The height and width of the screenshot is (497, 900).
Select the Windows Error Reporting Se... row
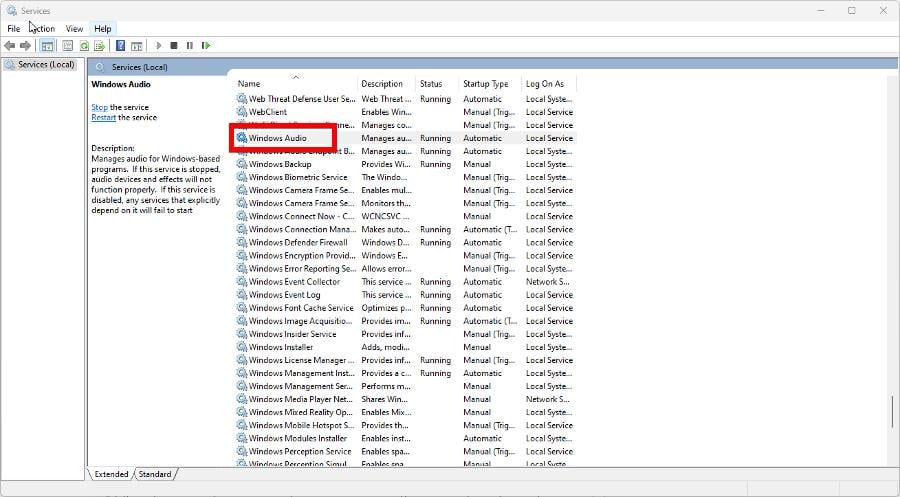(x=405, y=269)
